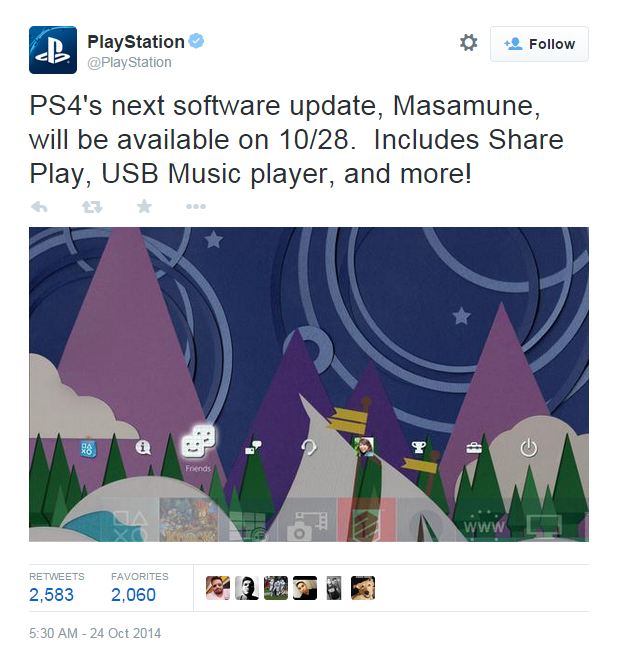Image resolution: width=619 pixels, height=664 pixels.
Task: Open the gear settings dropdown
Action: 468,43
